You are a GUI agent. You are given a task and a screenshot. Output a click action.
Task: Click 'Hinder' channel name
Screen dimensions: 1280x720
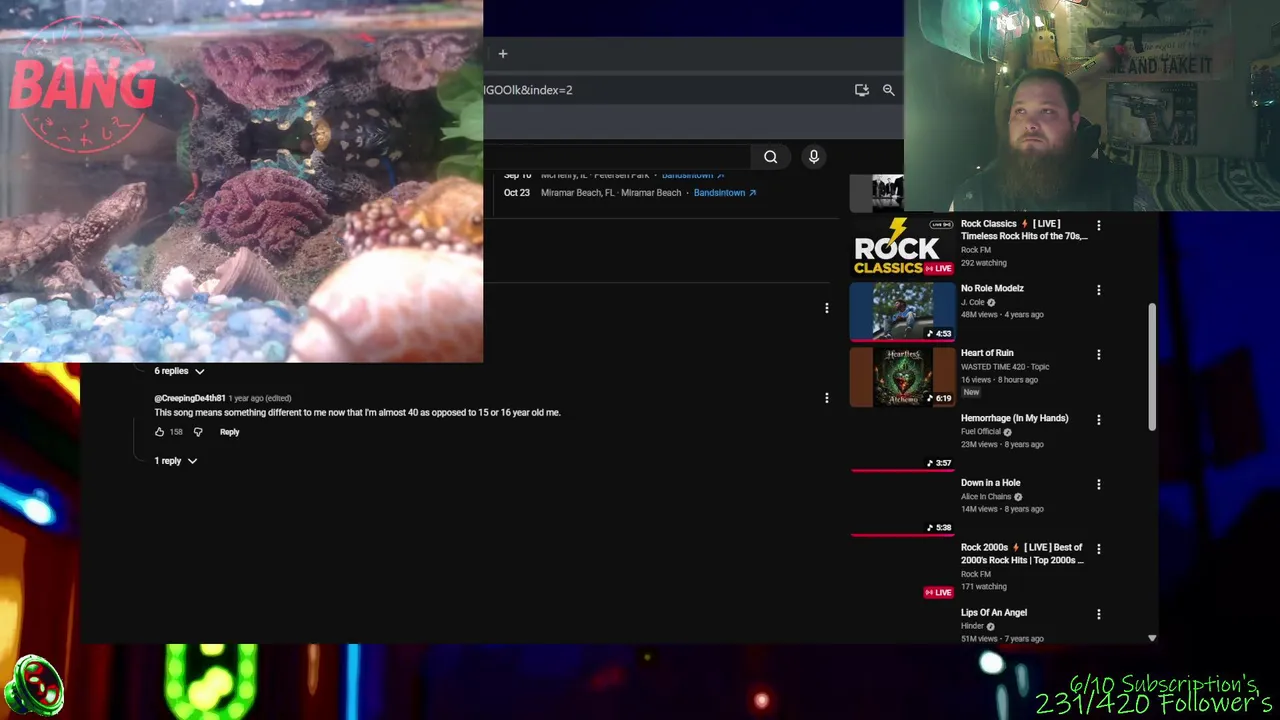coord(973,626)
